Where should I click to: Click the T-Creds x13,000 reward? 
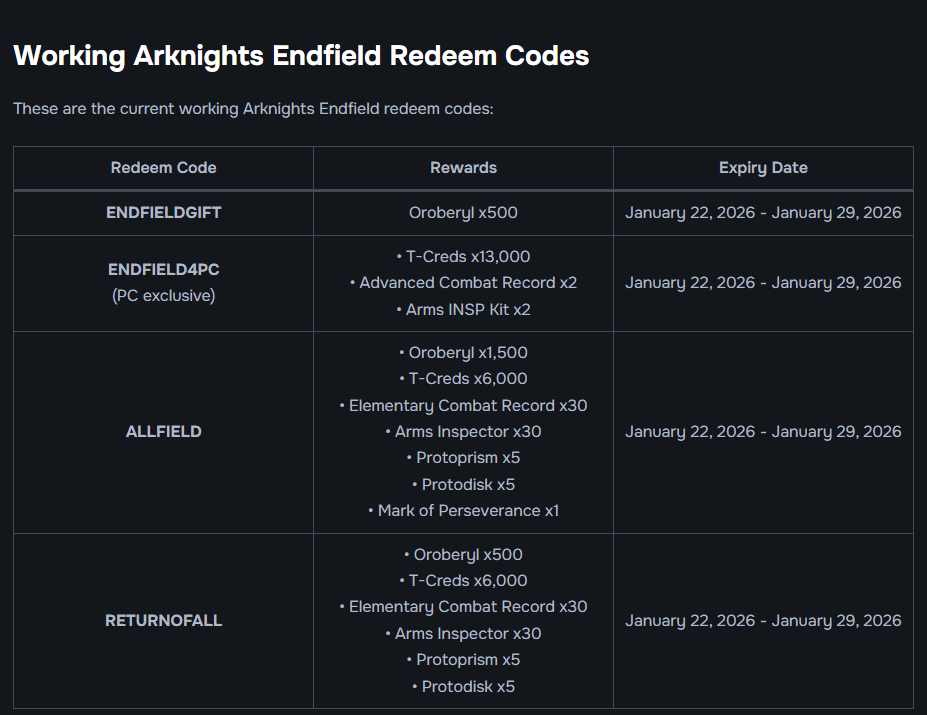(x=463, y=257)
